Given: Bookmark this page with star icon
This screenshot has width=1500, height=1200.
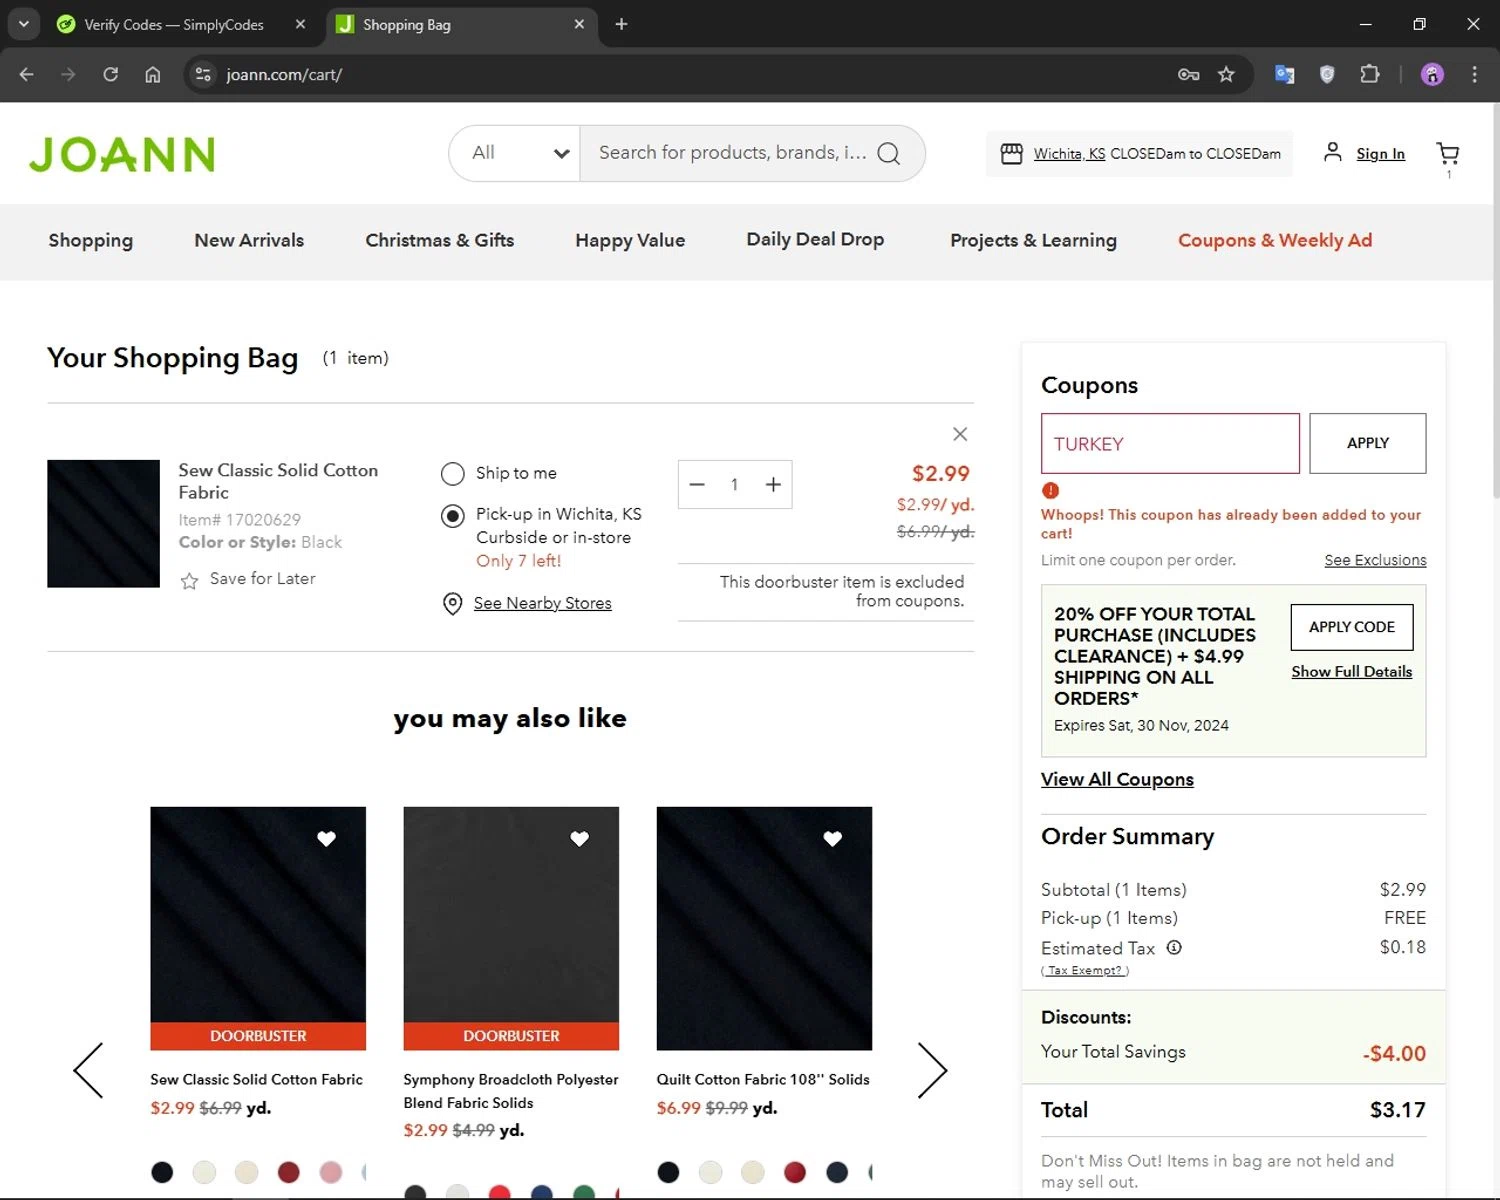Looking at the screenshot, I should coord(1226,74).
